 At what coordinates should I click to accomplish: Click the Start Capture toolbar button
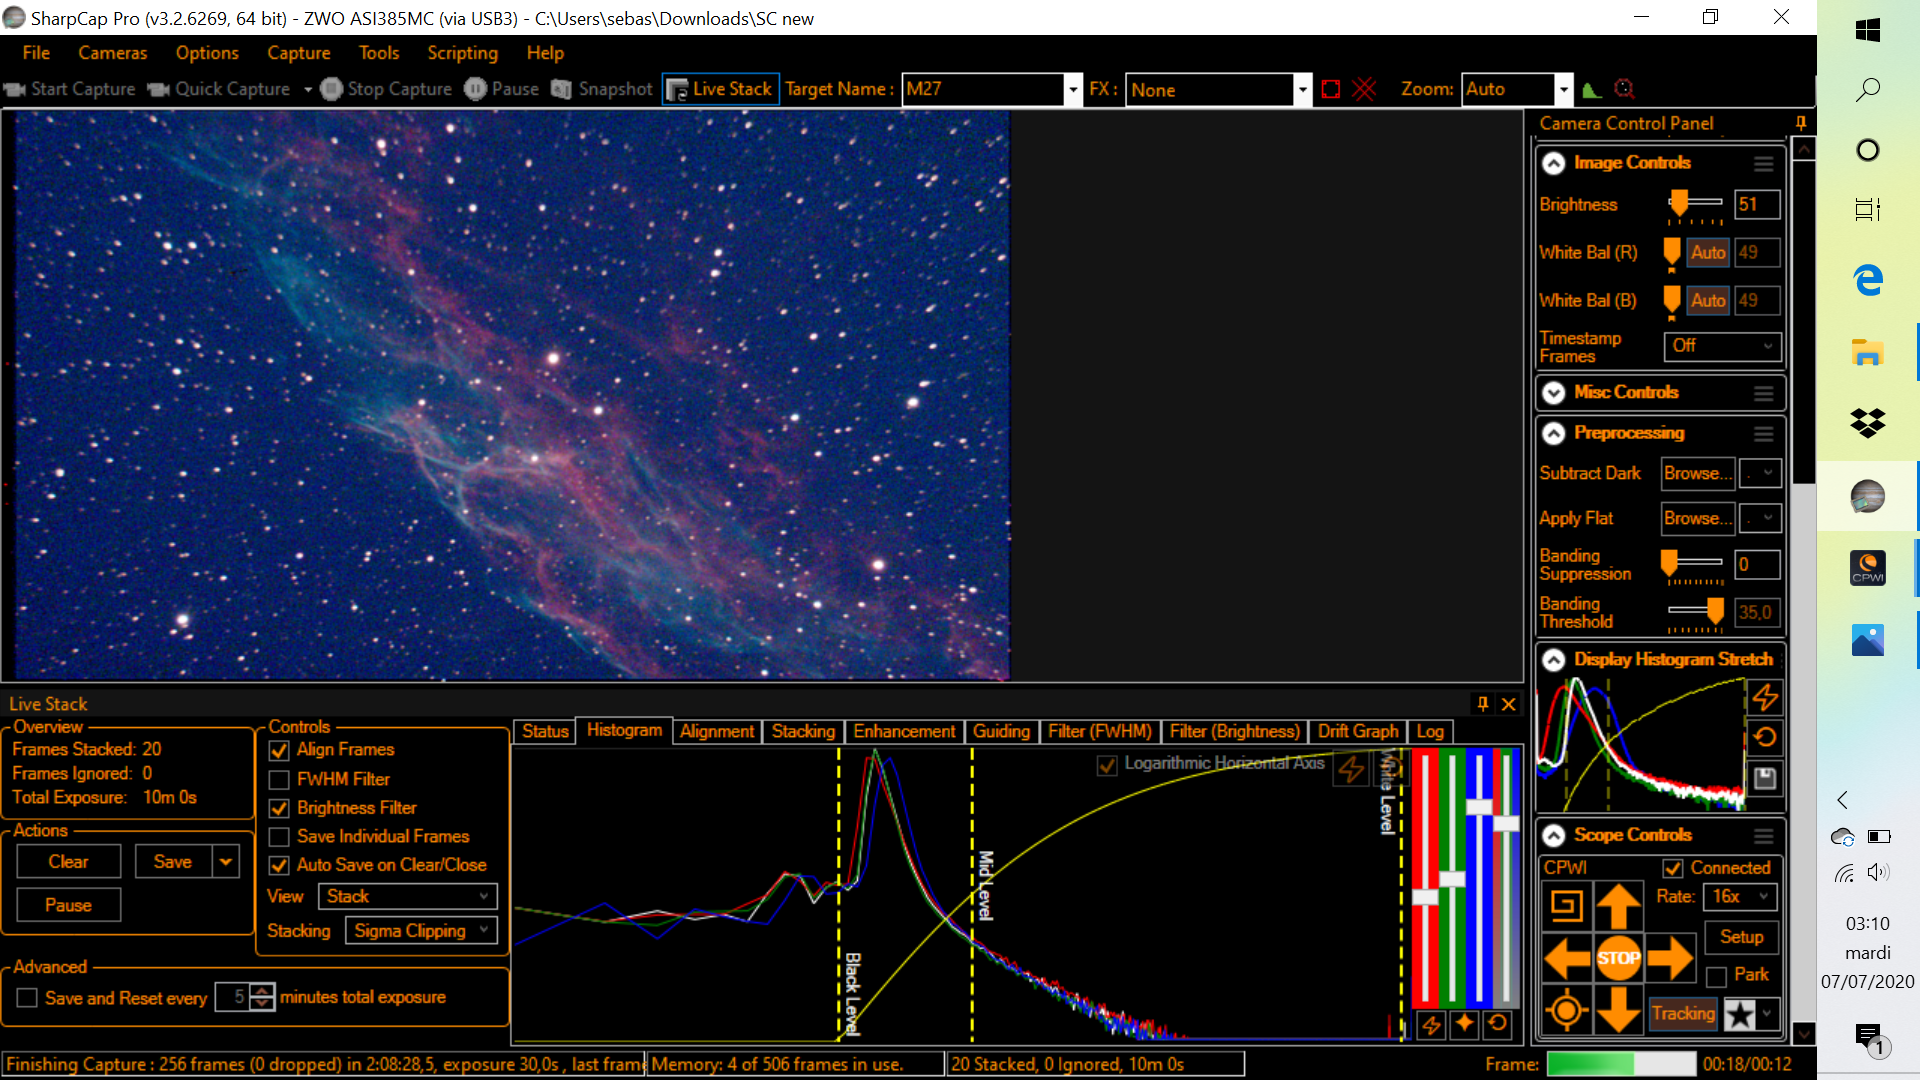[70, 89]
